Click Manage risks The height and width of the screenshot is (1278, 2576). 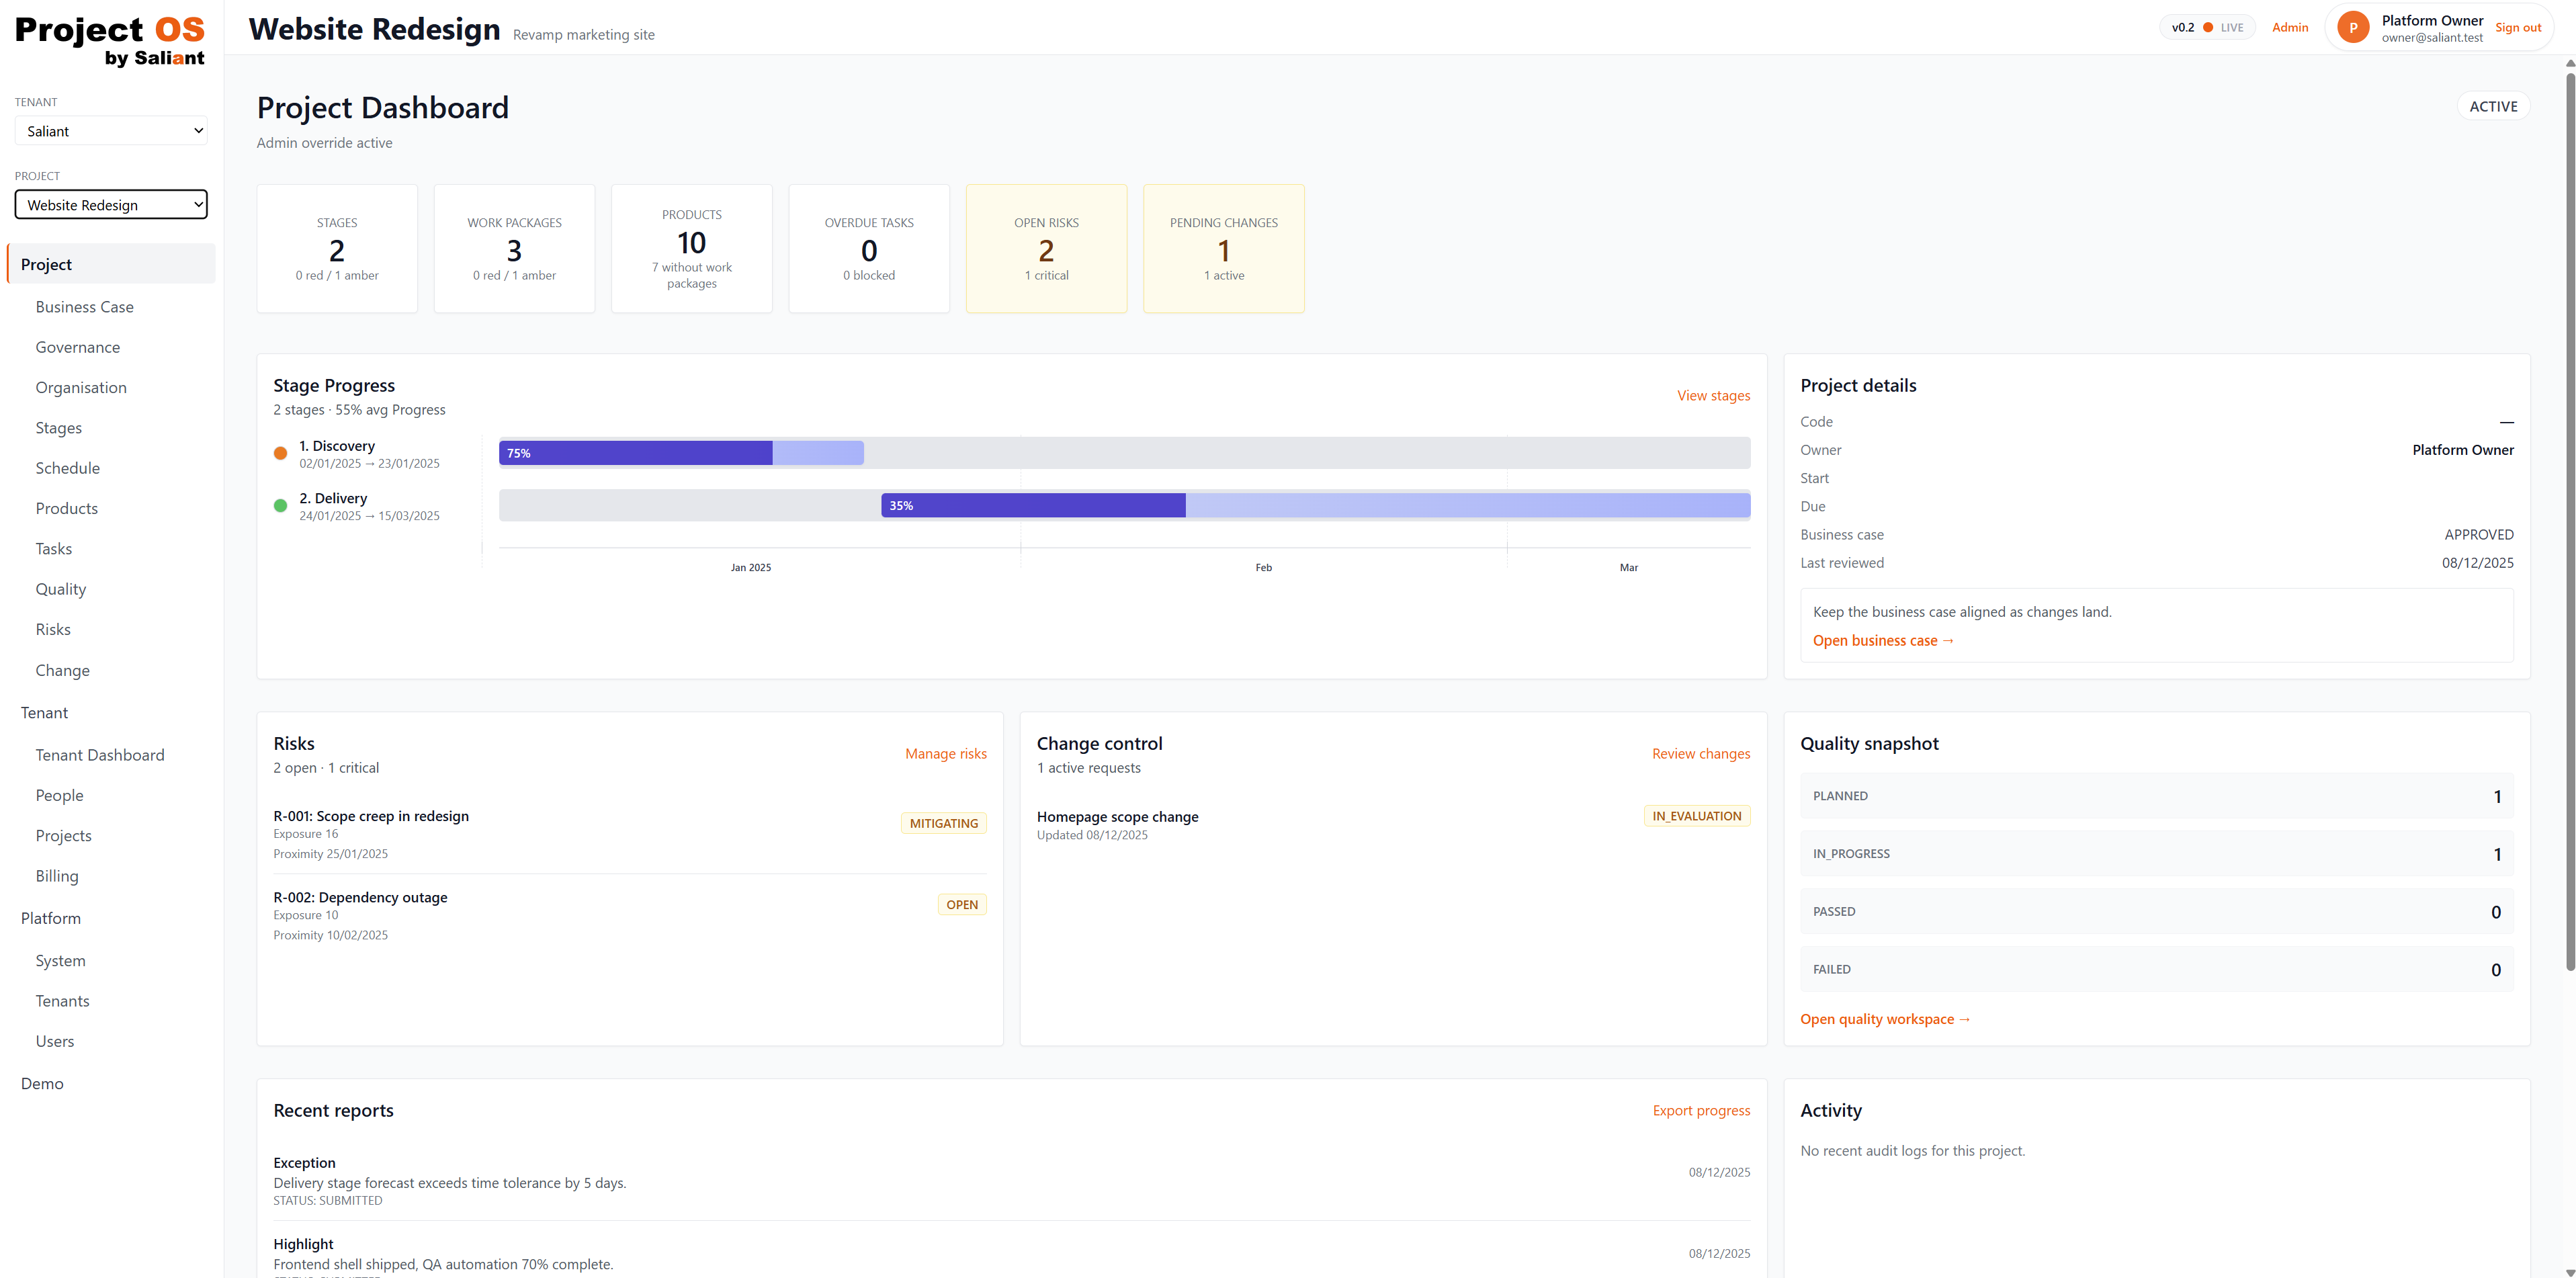[945, 753]
